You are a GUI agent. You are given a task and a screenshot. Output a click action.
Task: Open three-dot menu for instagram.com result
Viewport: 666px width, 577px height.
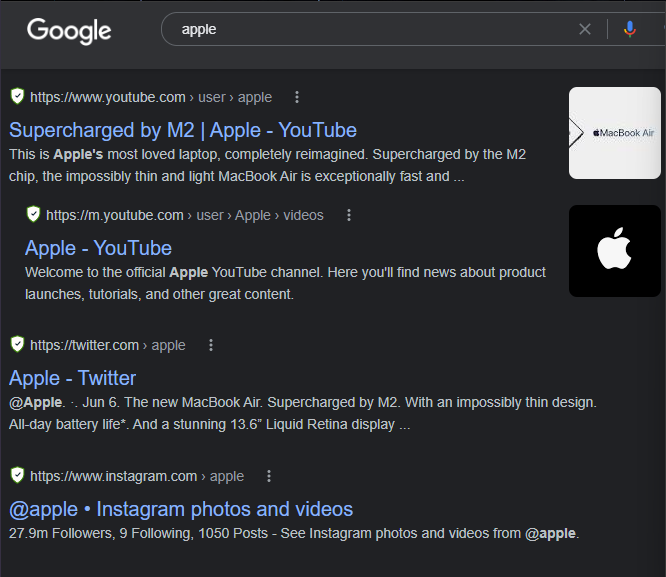[269, 476]
